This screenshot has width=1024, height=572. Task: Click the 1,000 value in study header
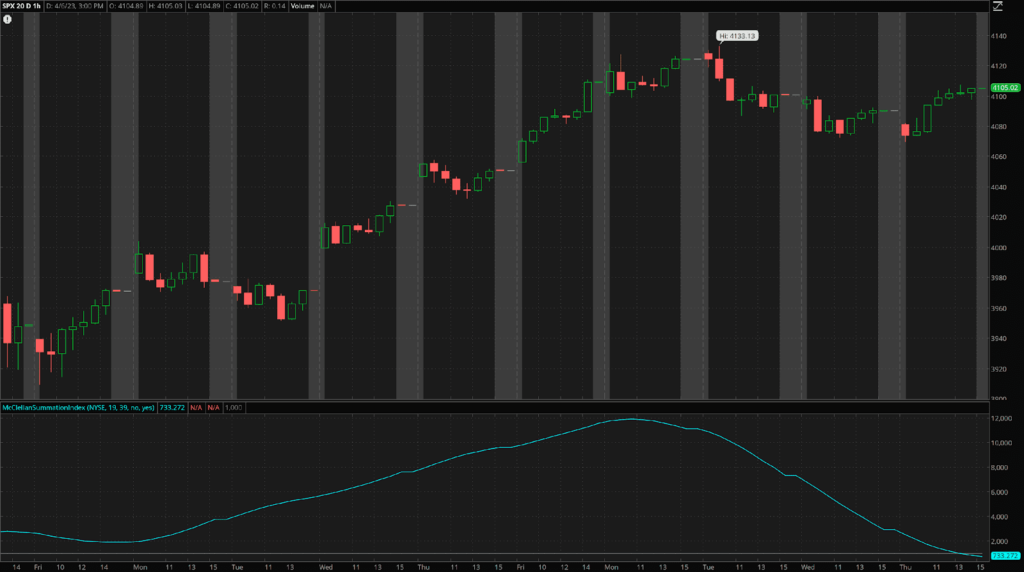(233, 407)
